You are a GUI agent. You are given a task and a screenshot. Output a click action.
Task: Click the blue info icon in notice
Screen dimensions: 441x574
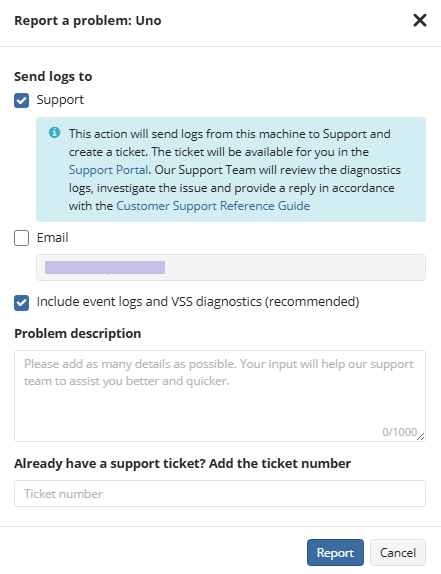pos(55,133)
